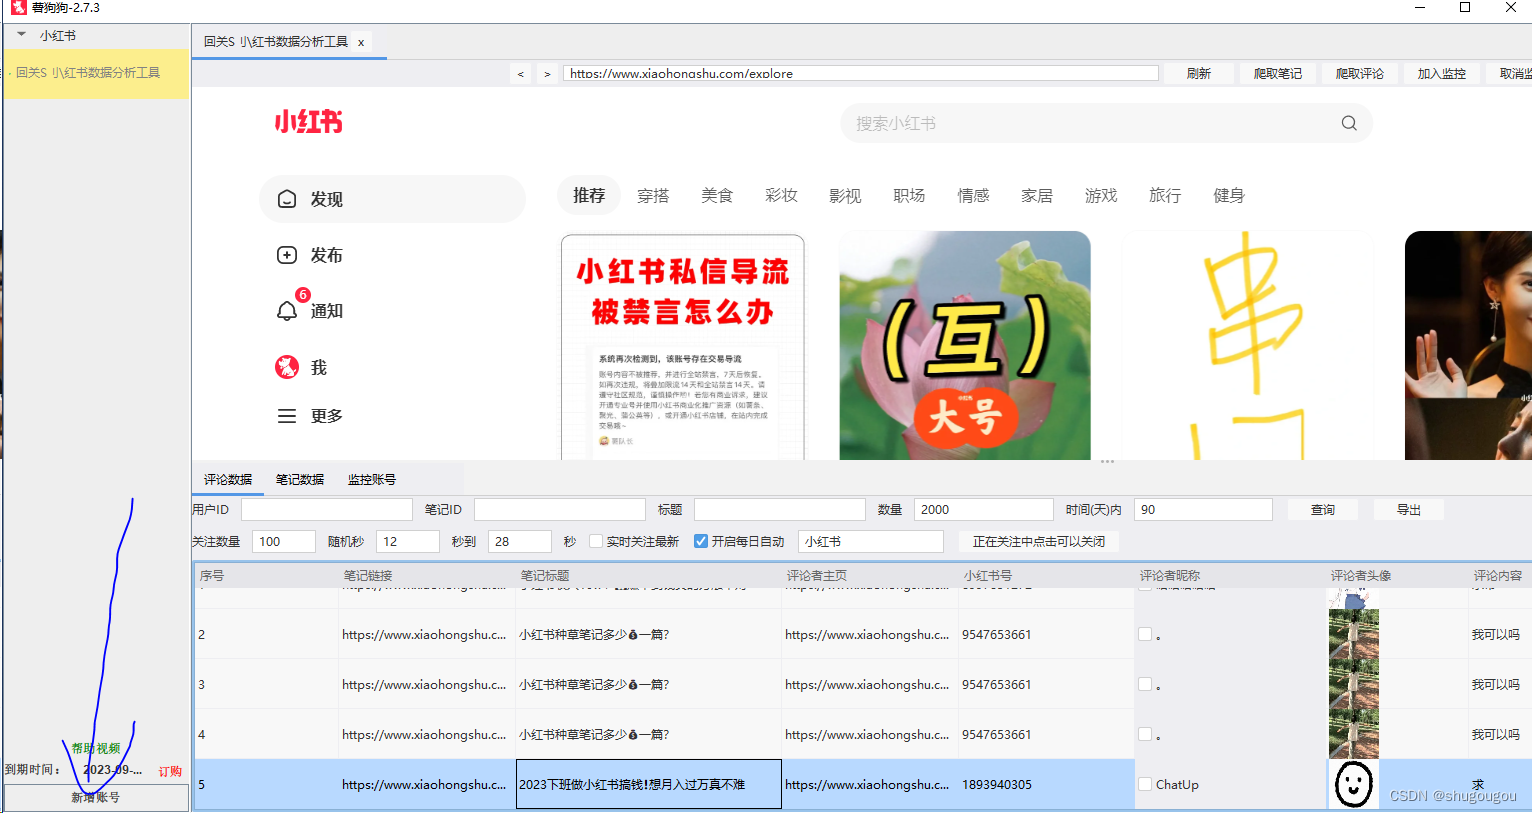
Task: Switch to the 笔记数据 tab
Action: (300, 479)
